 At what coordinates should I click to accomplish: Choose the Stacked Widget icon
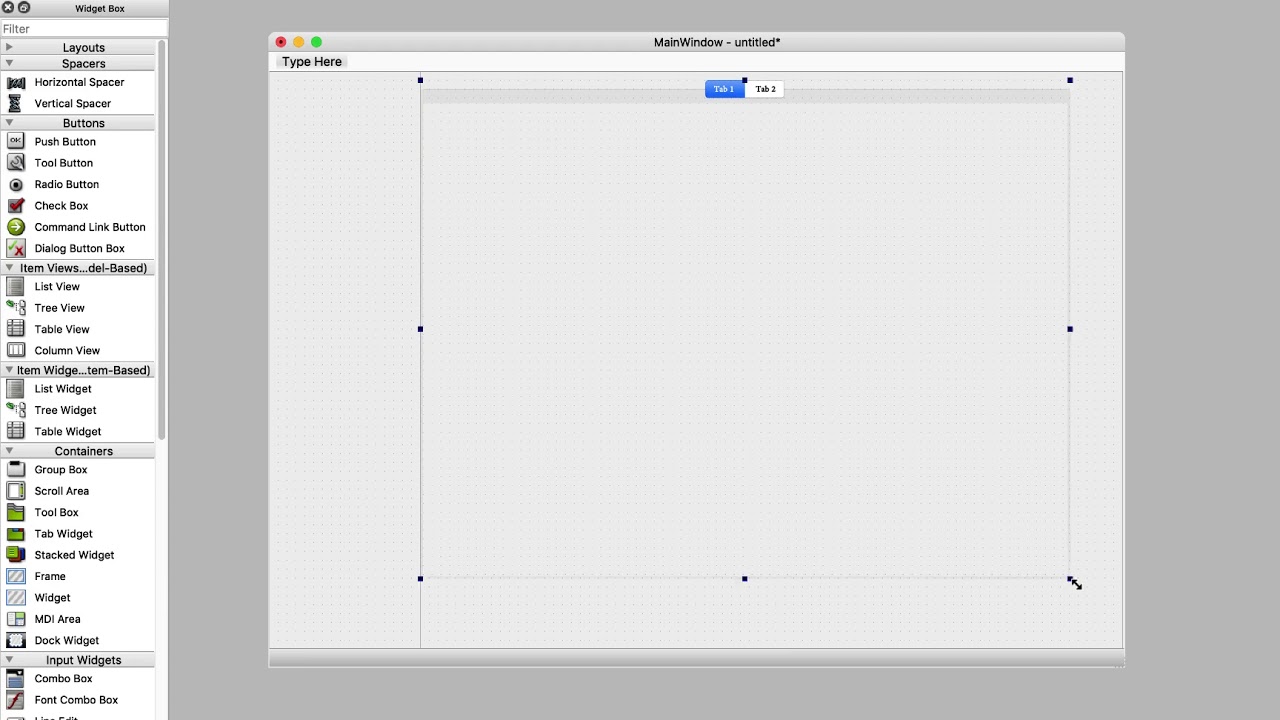pos(16,555)
